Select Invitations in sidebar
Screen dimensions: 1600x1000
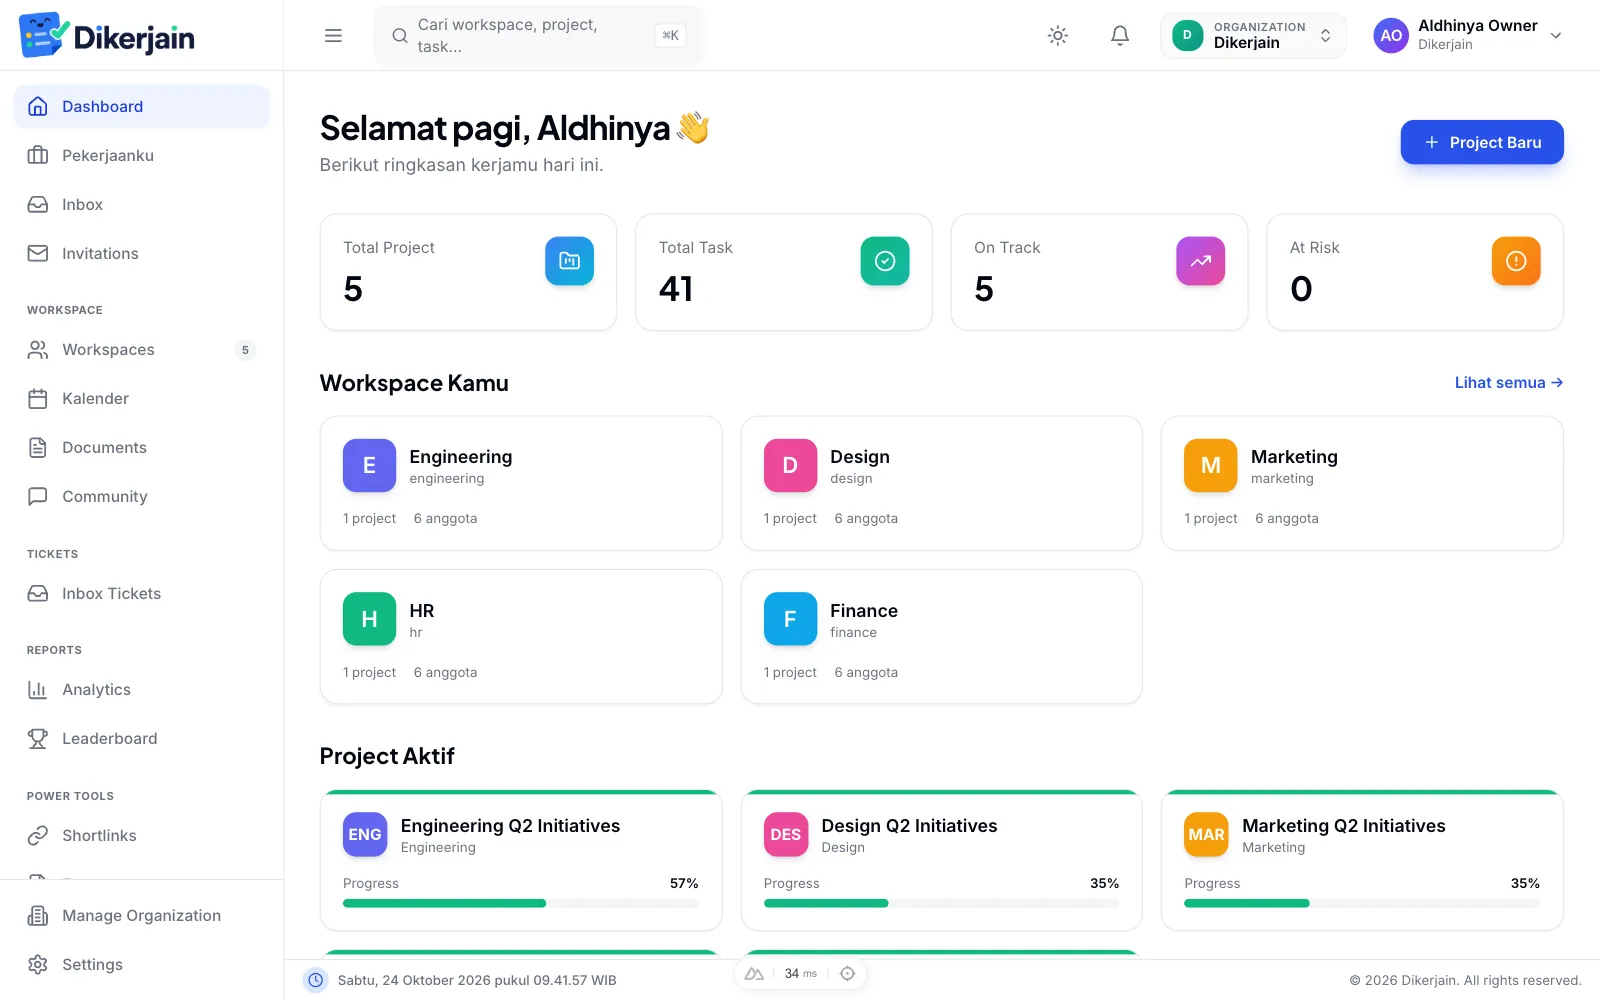tap(142, 254)
